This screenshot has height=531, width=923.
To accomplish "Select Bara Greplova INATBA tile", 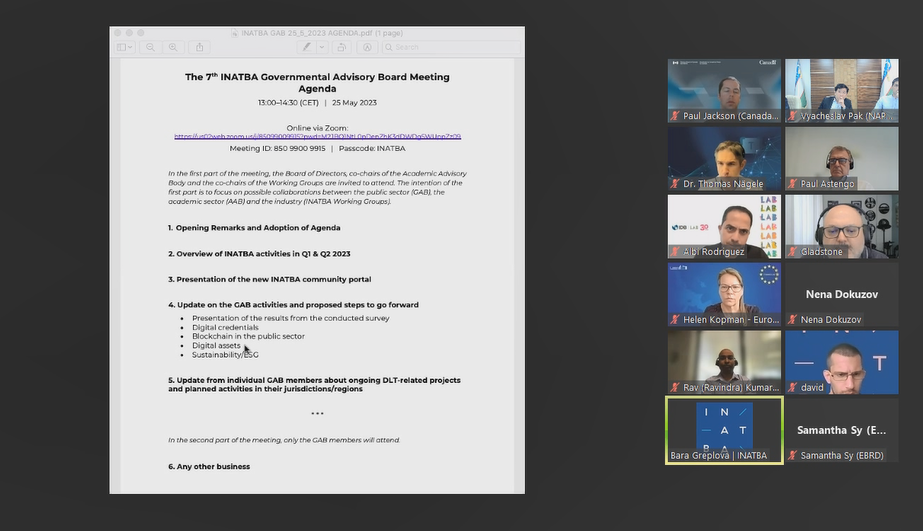I will click(724, 430).
